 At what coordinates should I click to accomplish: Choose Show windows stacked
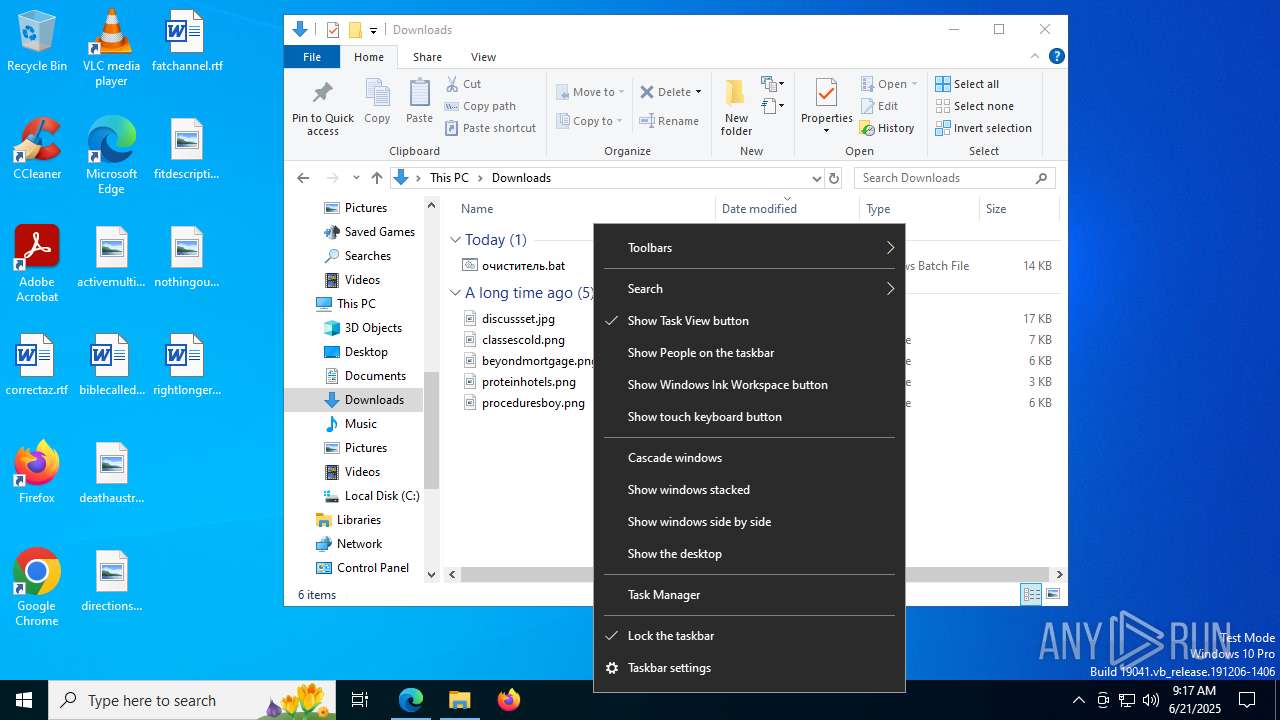point(749,490)
